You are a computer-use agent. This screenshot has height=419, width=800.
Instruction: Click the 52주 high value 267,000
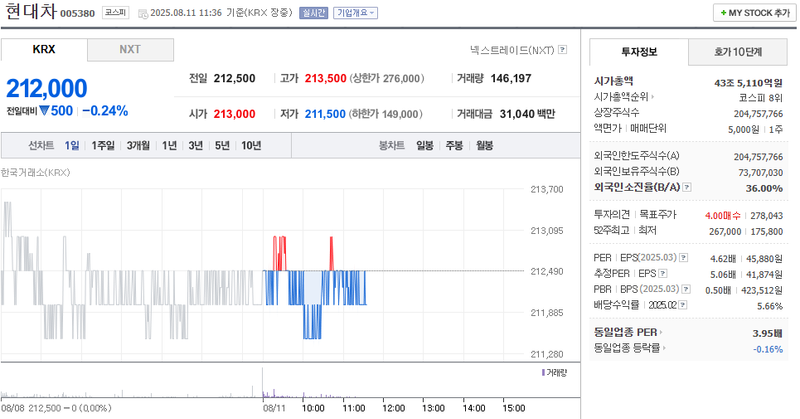pos(725,232)
